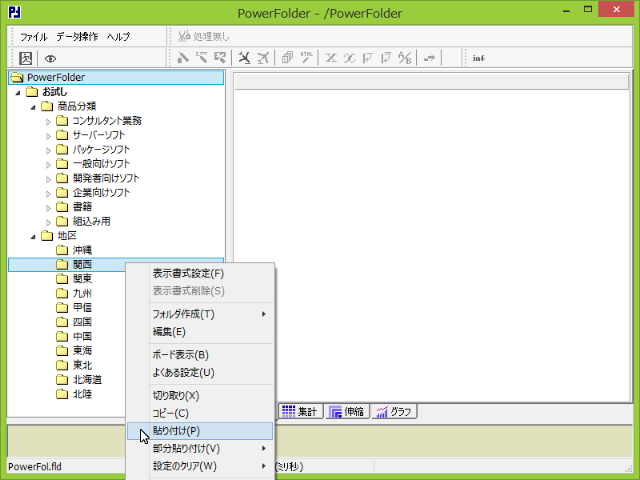Select the 東北 folder in tree

[82, 365]
